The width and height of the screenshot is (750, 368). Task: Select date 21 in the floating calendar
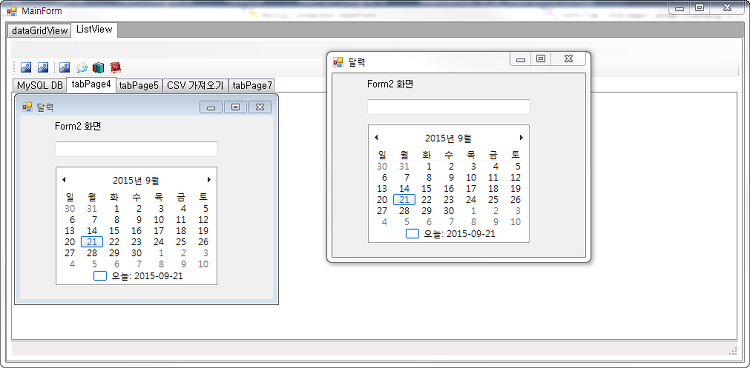(x=404, y=200)
